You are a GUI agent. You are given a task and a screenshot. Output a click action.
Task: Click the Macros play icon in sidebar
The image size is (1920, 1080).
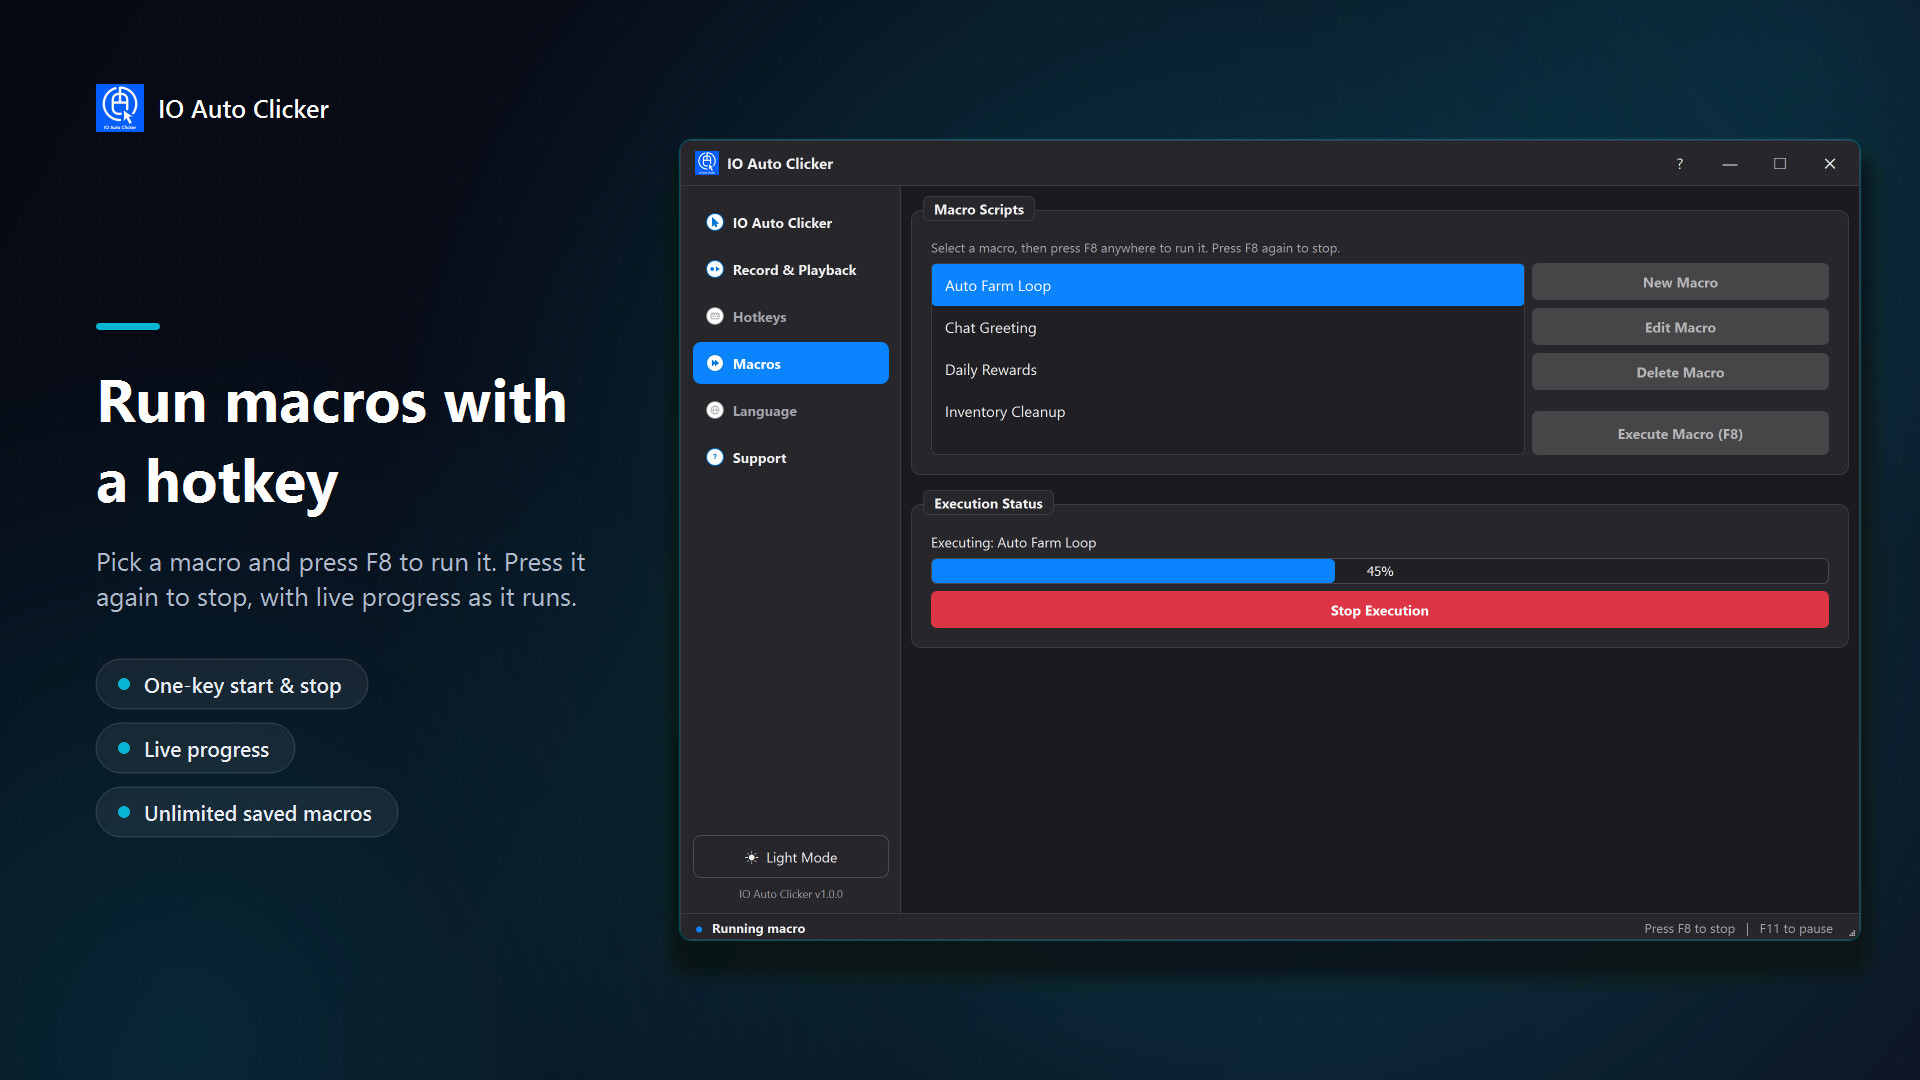coord(715,363)
